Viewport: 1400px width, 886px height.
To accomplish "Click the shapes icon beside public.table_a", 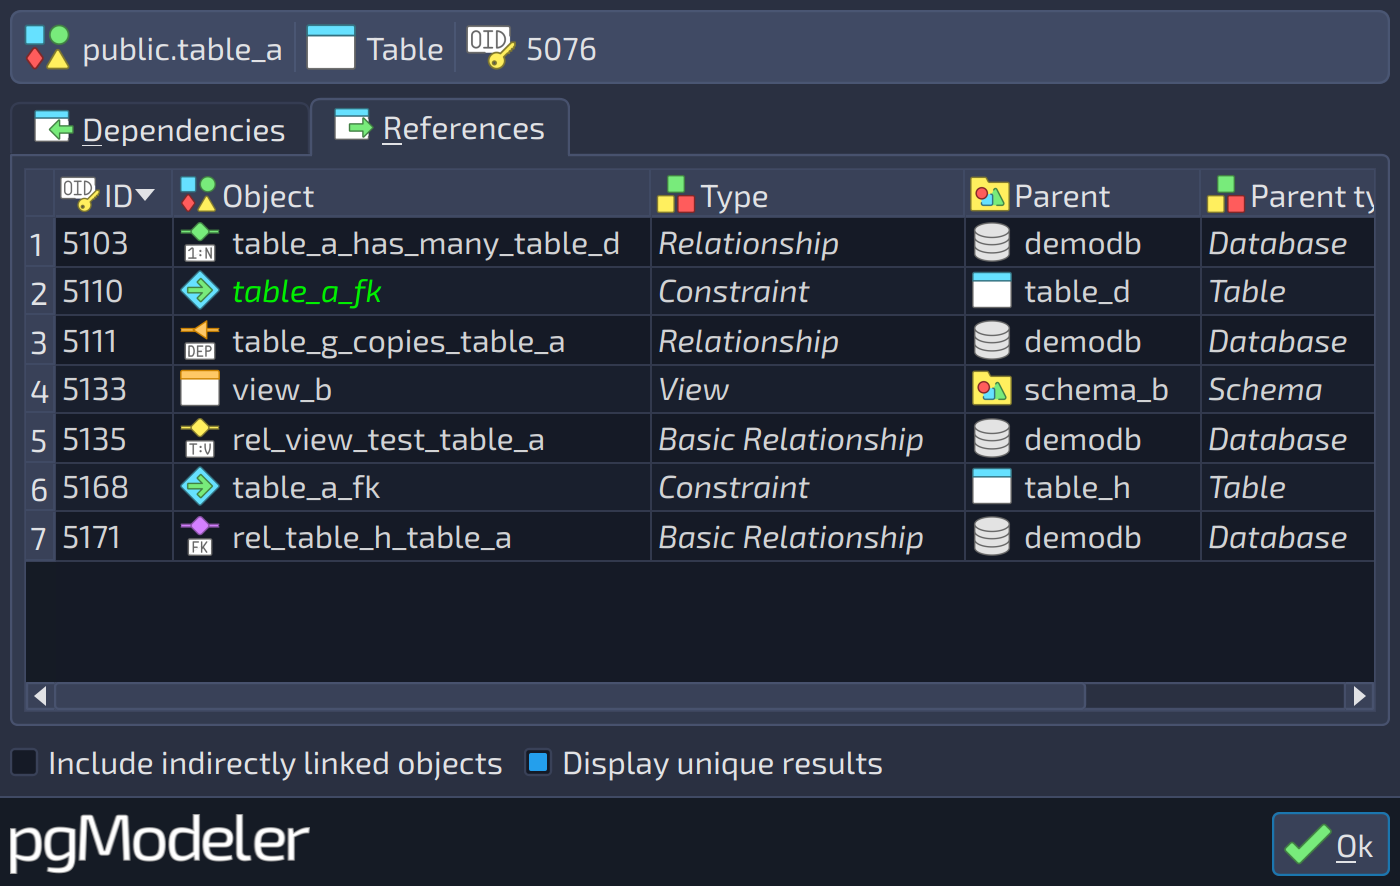I will [x=47, y=48].
